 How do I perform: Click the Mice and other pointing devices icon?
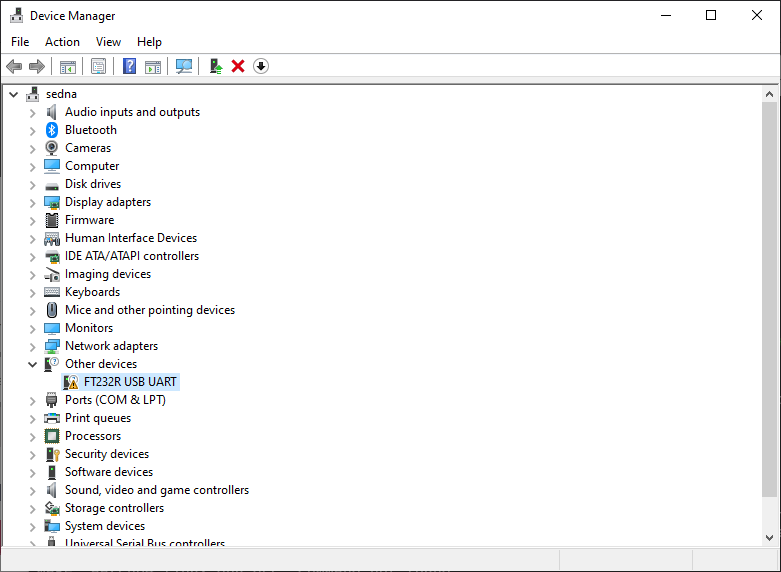pos(52,310)
